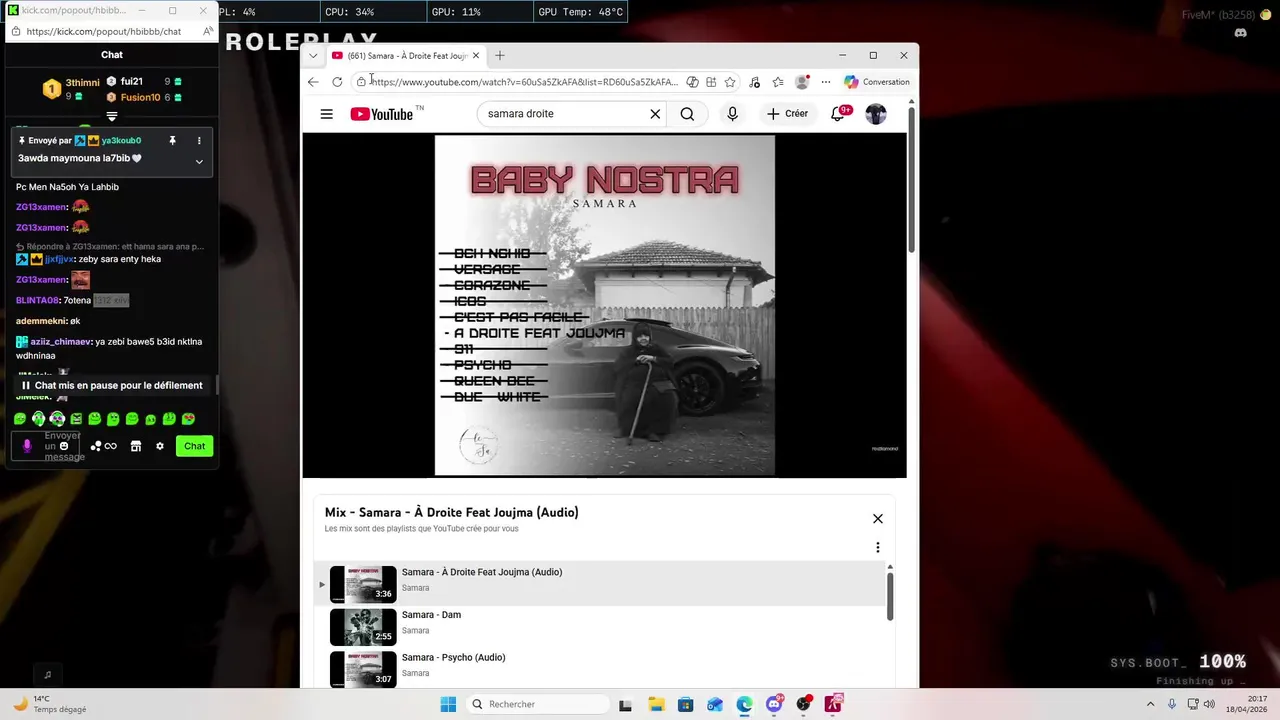The height and width of the screenshot is (720, 1280).
Task: Send message with green Chat button
Action: coord(194,446)
